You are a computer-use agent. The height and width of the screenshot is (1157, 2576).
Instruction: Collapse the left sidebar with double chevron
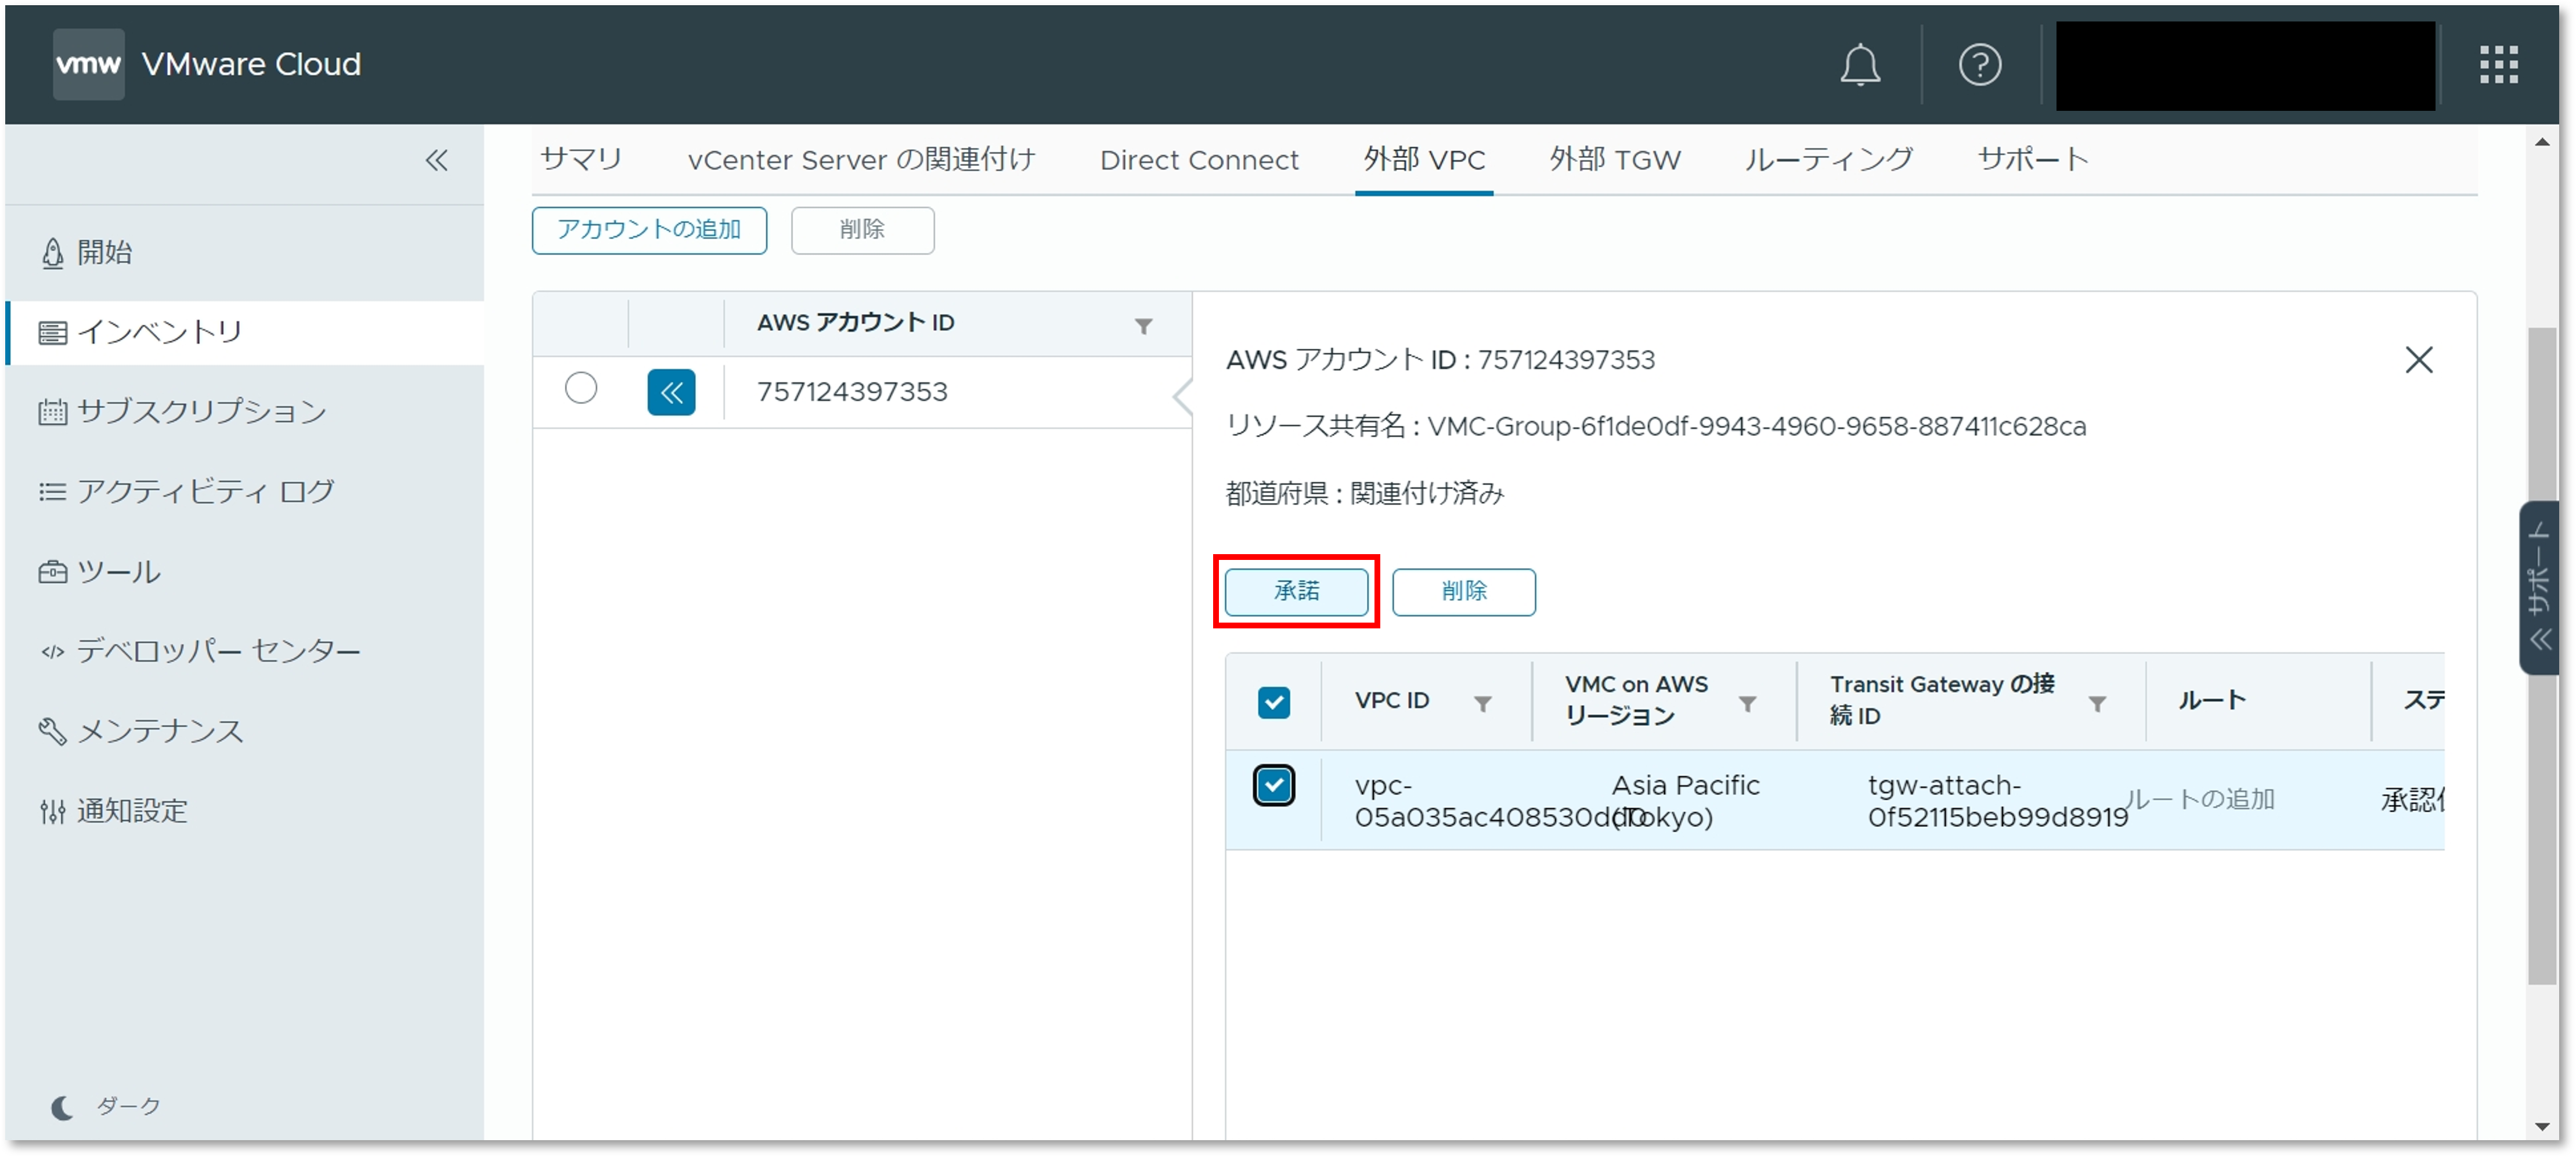(x=436, y=160)
